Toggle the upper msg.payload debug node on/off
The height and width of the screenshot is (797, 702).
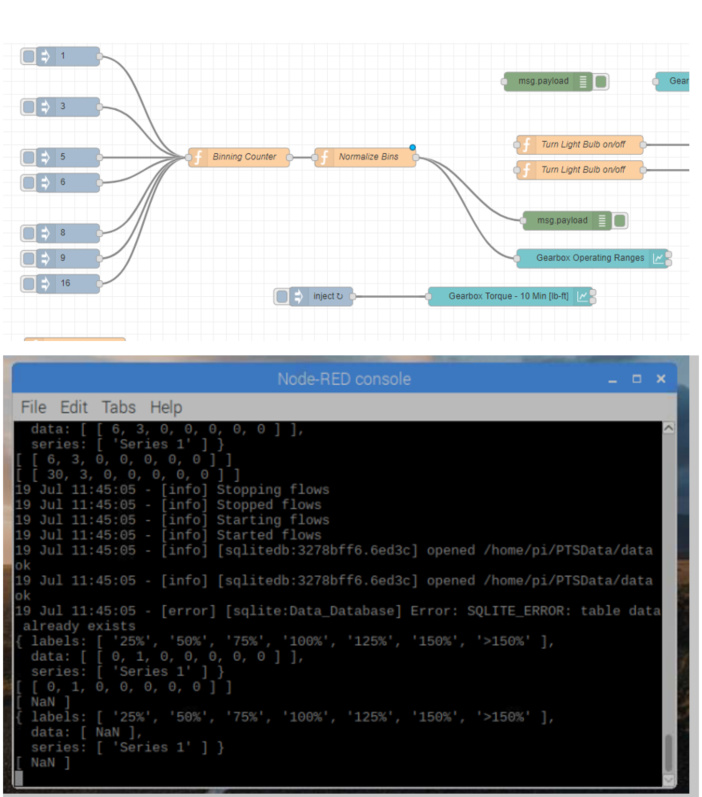[x=601, y=81]
